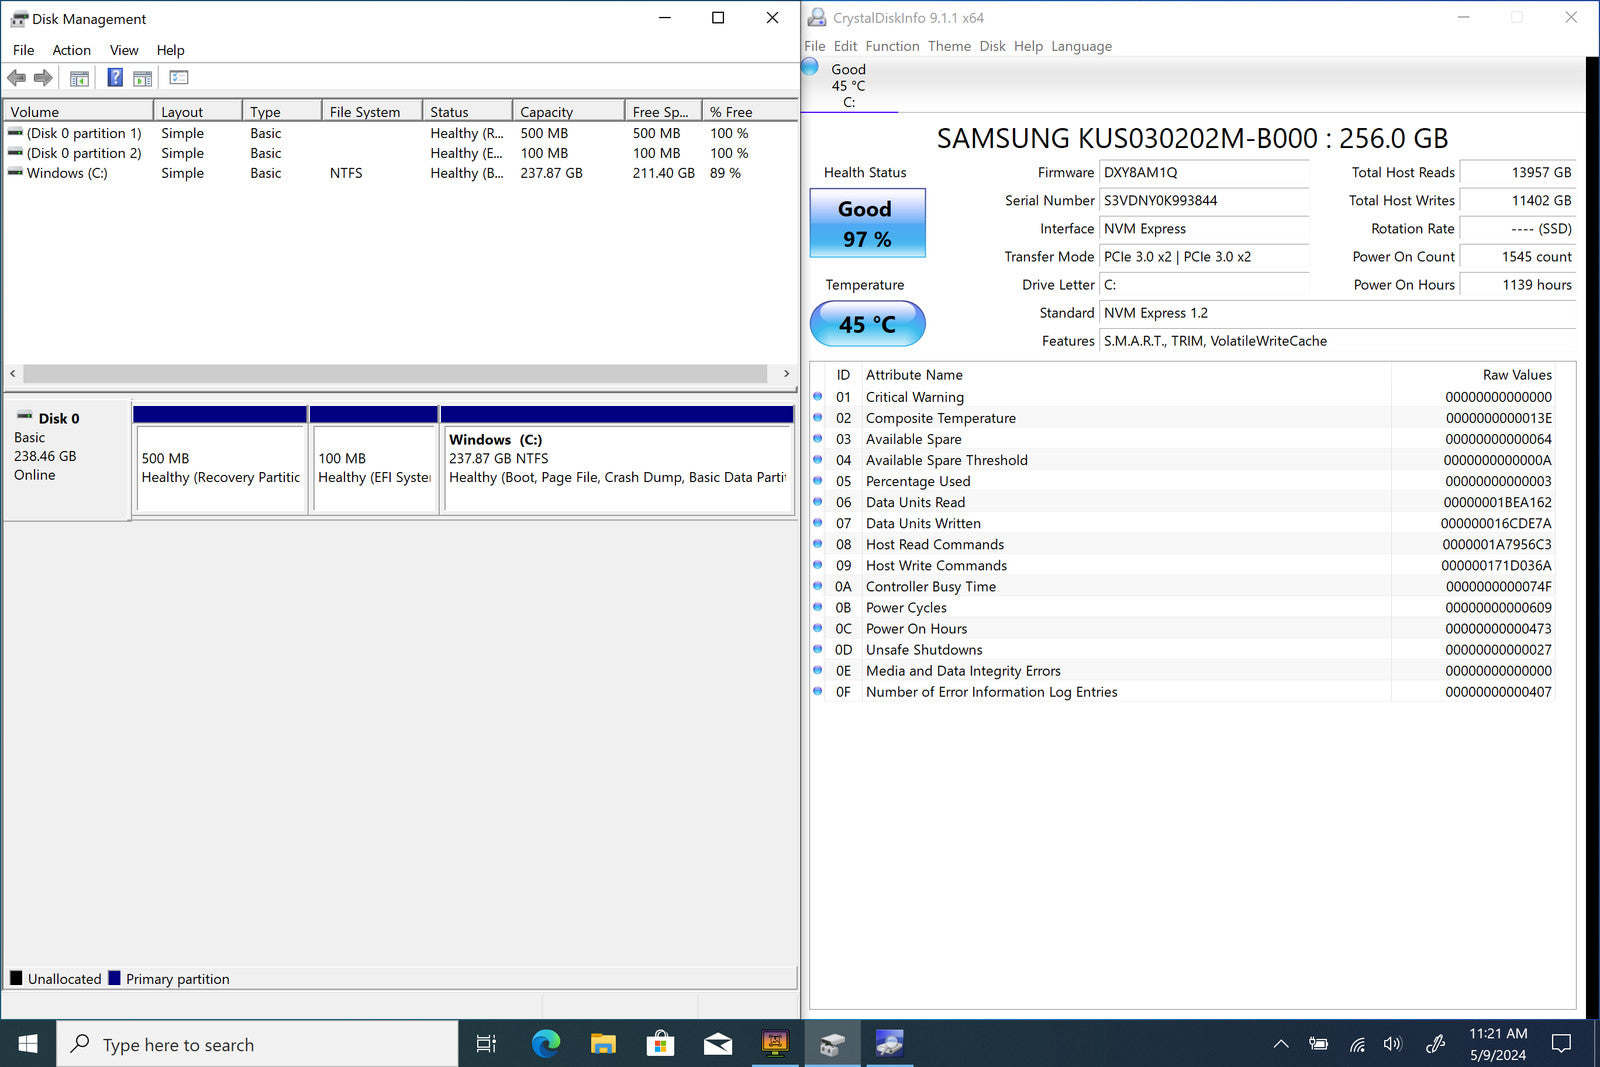Expand hidden system tray icons chevron

(x=1280, y=1044)
